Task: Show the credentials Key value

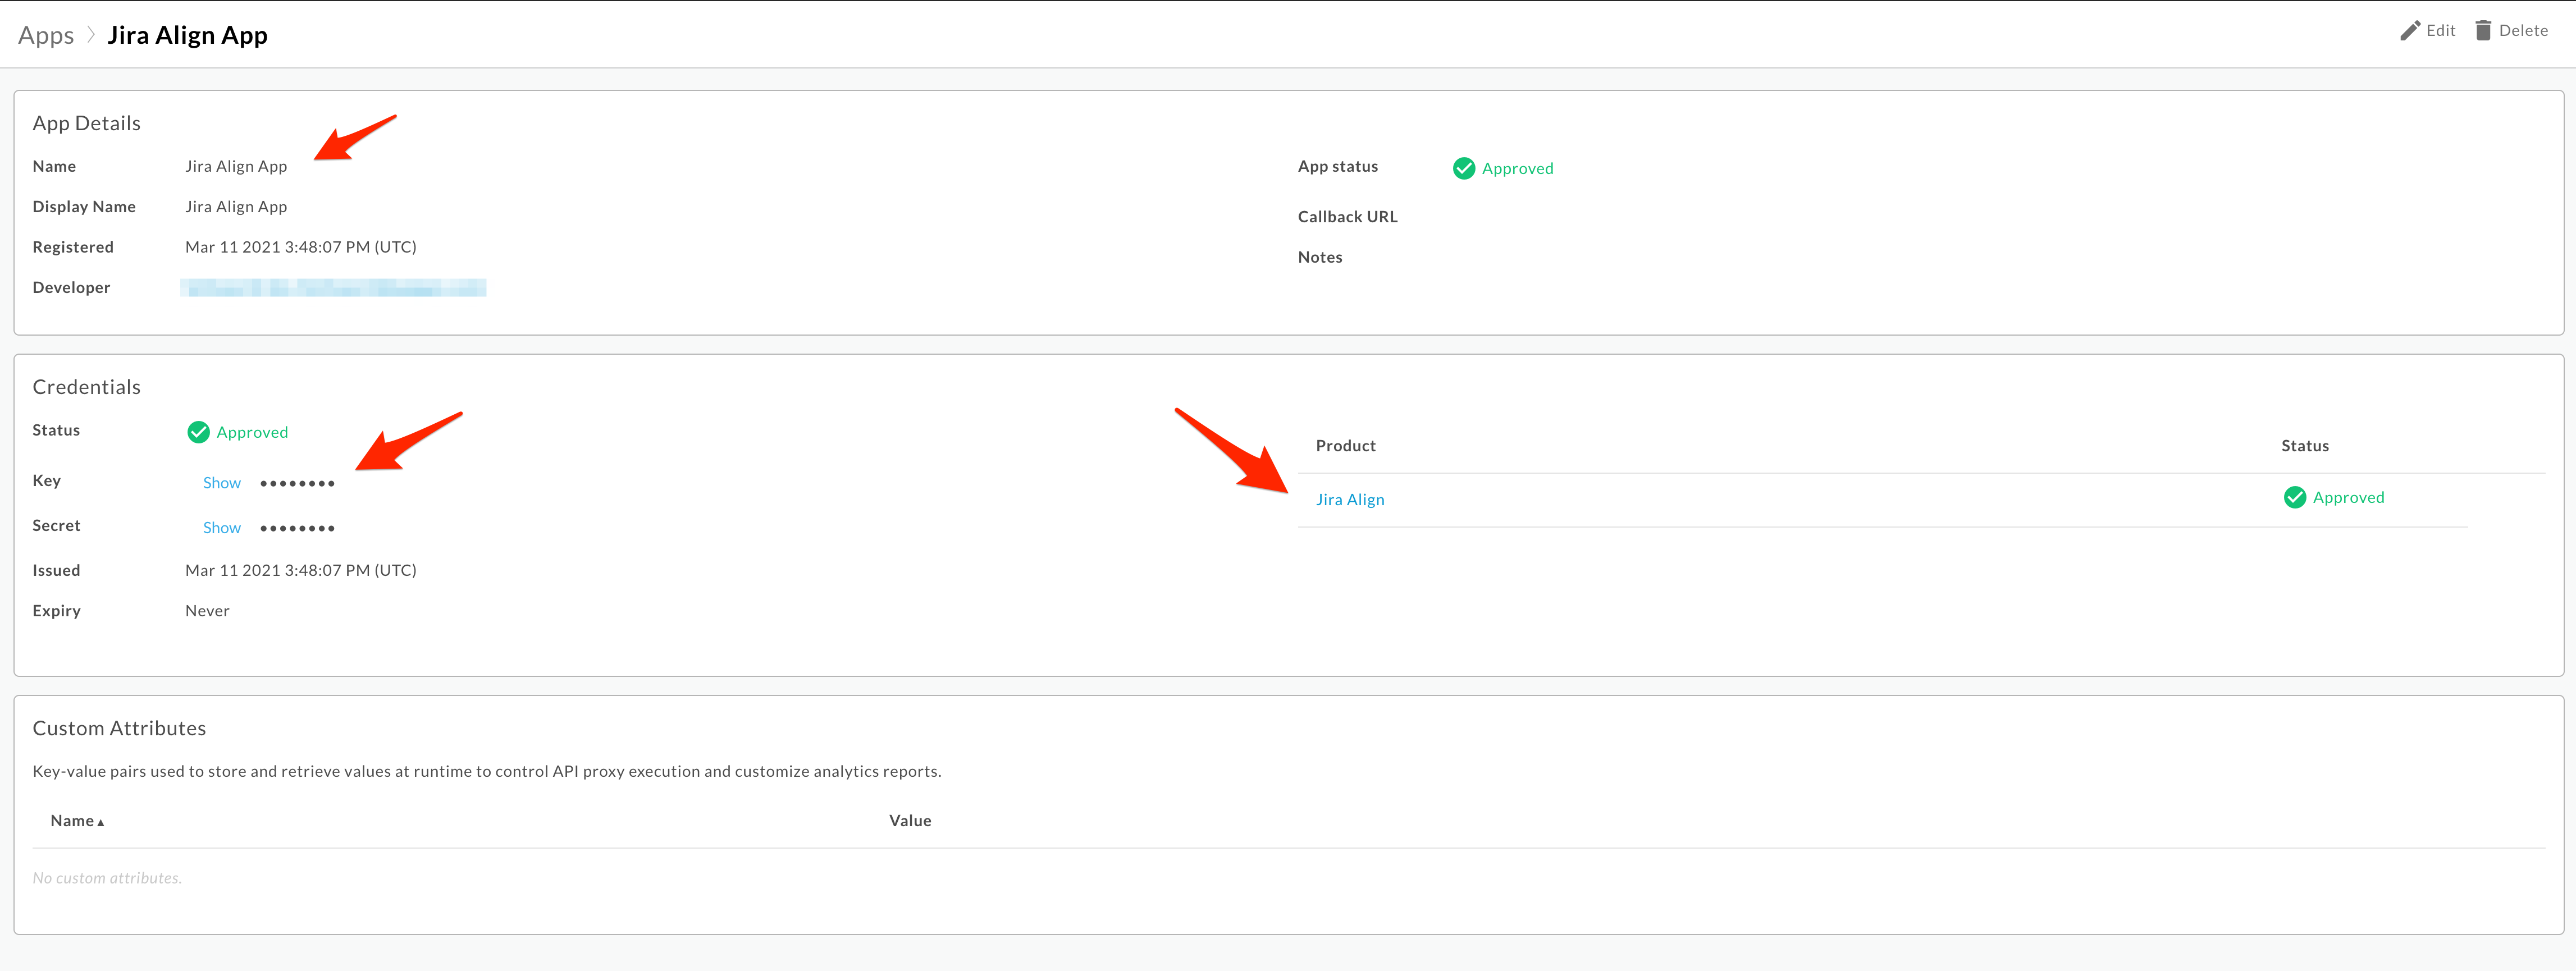Action: (x=222, y=483)
